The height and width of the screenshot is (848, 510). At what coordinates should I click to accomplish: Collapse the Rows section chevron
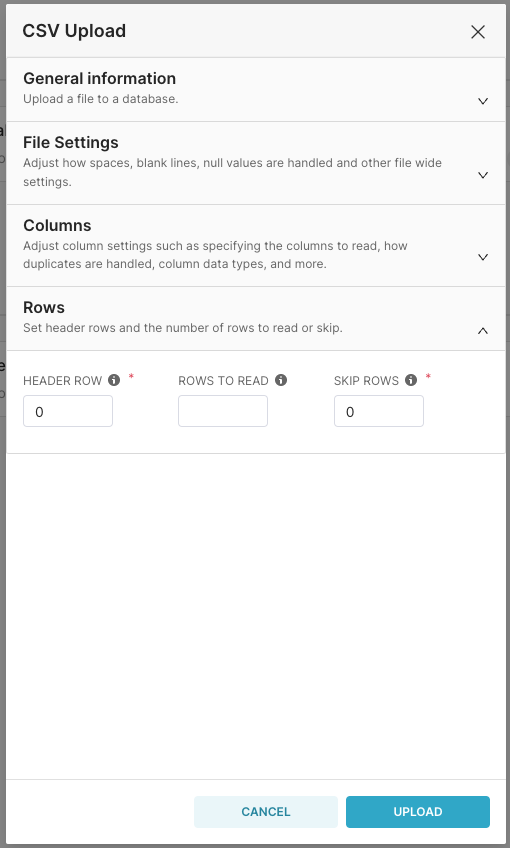pyautogui.click(x=483, y=330)
